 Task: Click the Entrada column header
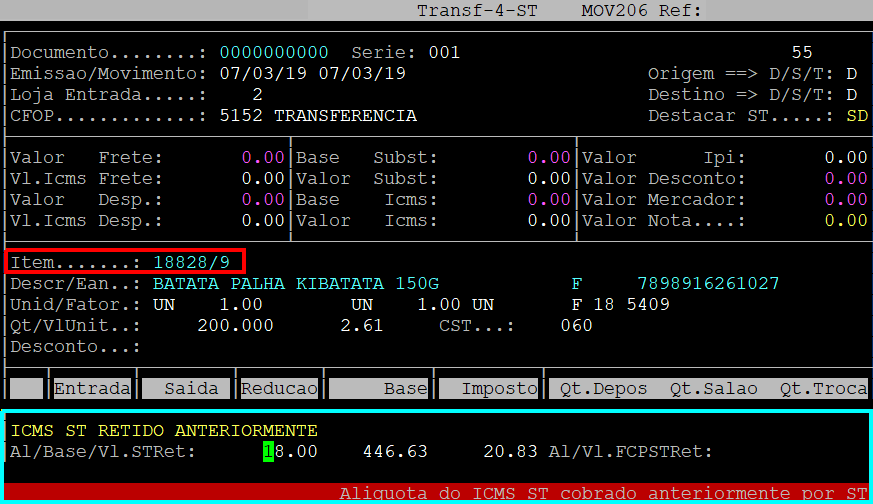click(x=92, y=388)
